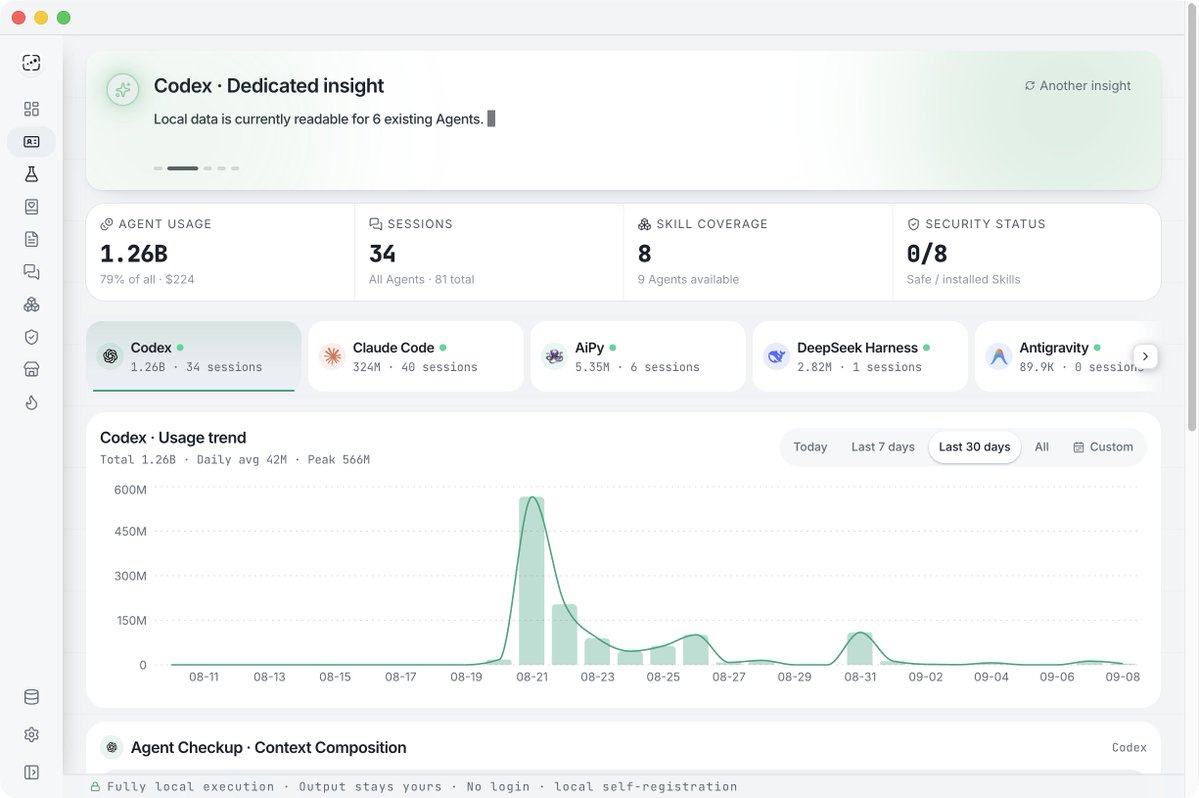Open the security shield sidebar icon
This screenshot has width=1199, height=798.
[31, 337]
